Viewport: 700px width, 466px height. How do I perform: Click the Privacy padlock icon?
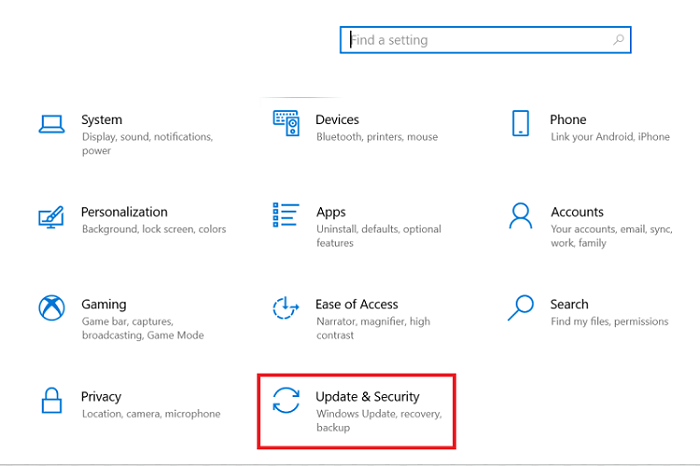click(51, 400)
